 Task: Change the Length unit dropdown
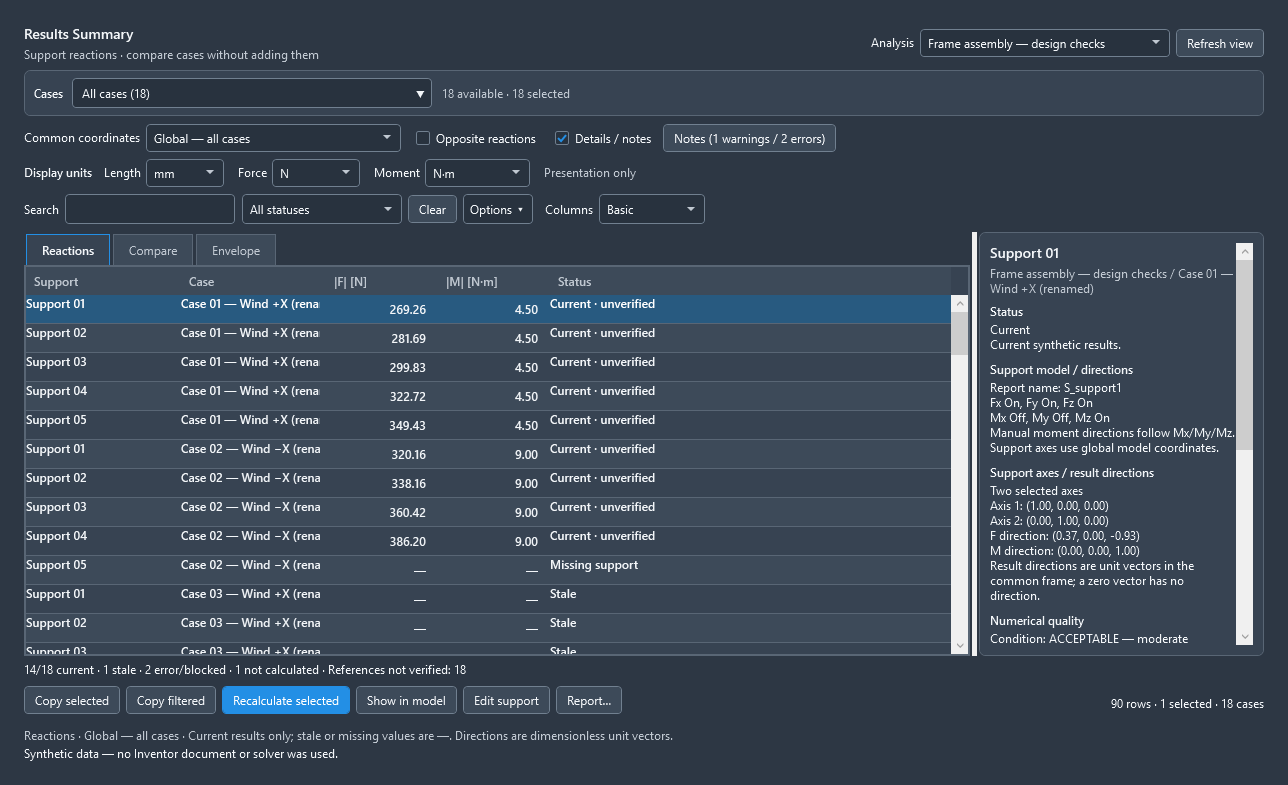185,173
